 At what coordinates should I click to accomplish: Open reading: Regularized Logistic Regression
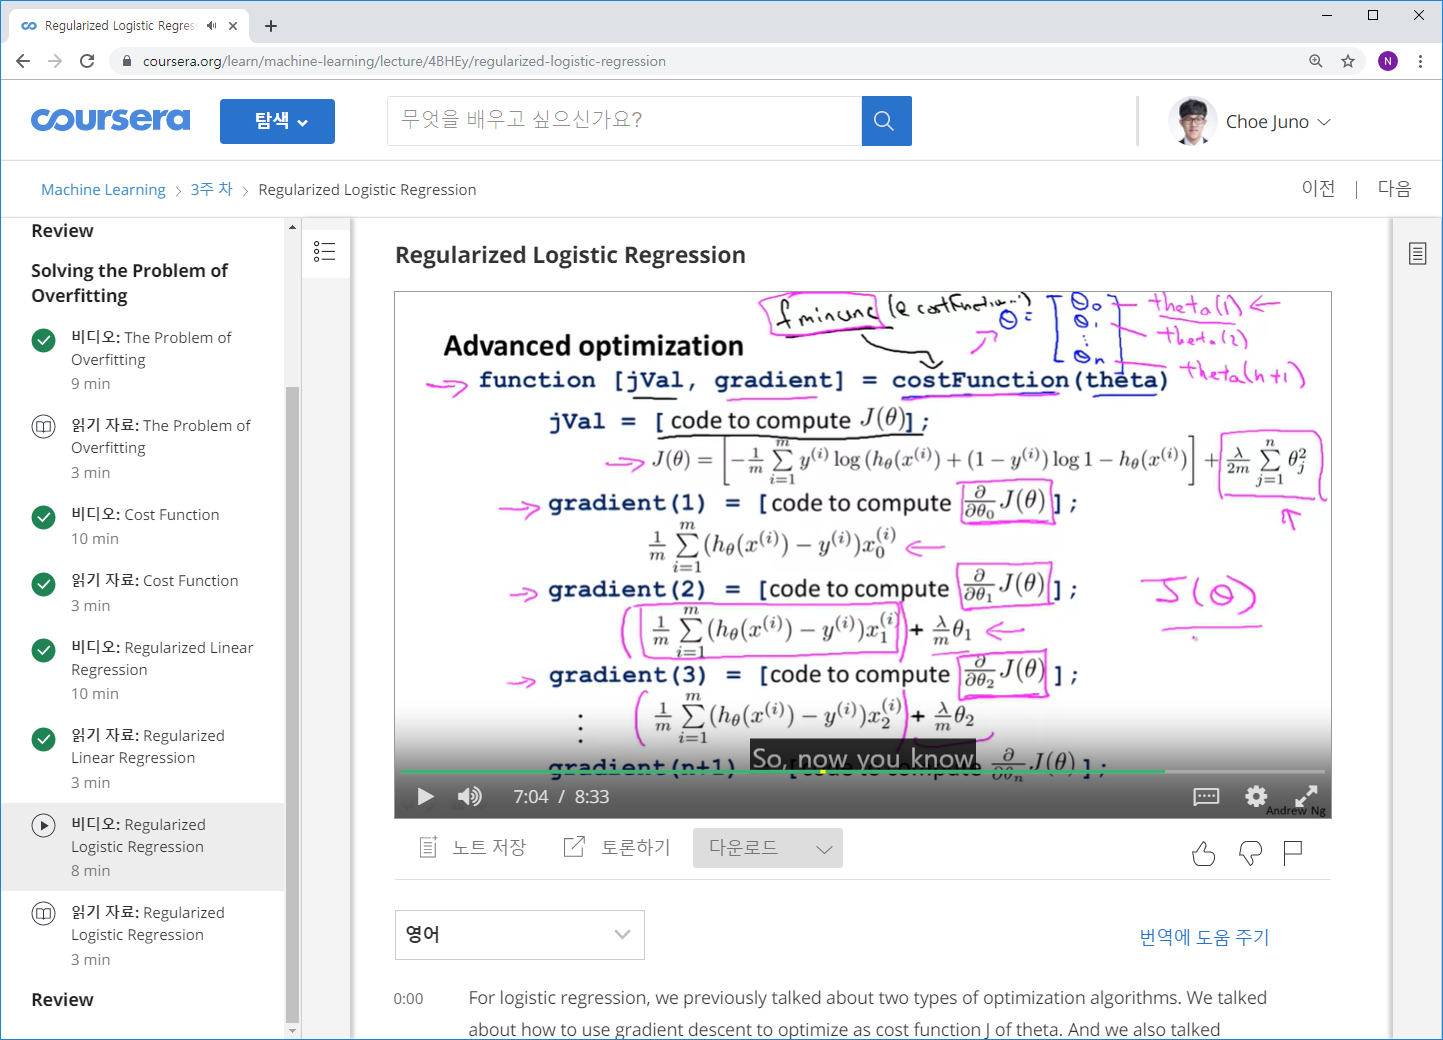pos(143,935)
